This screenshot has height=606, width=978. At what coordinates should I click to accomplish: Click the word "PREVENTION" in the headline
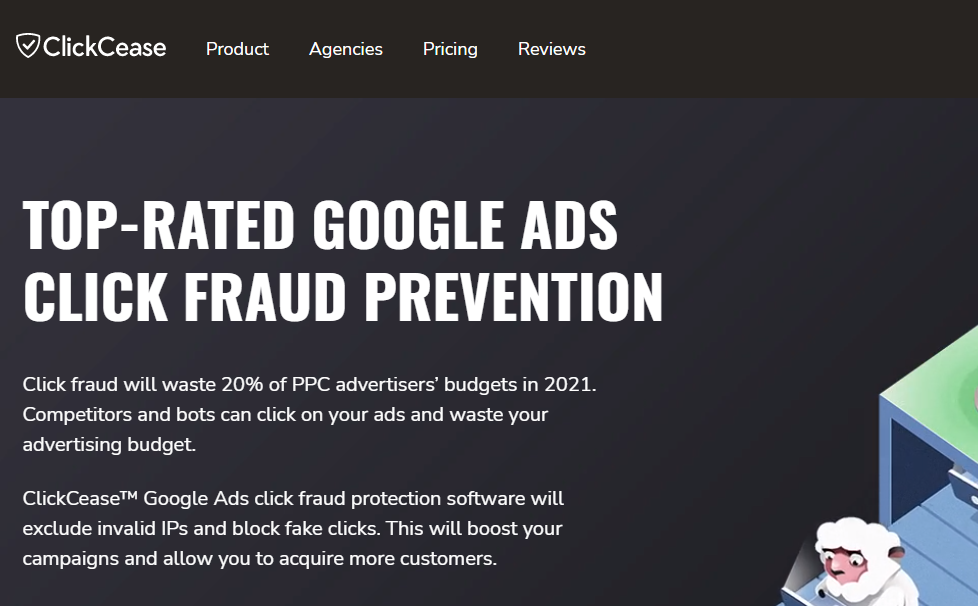513,295
